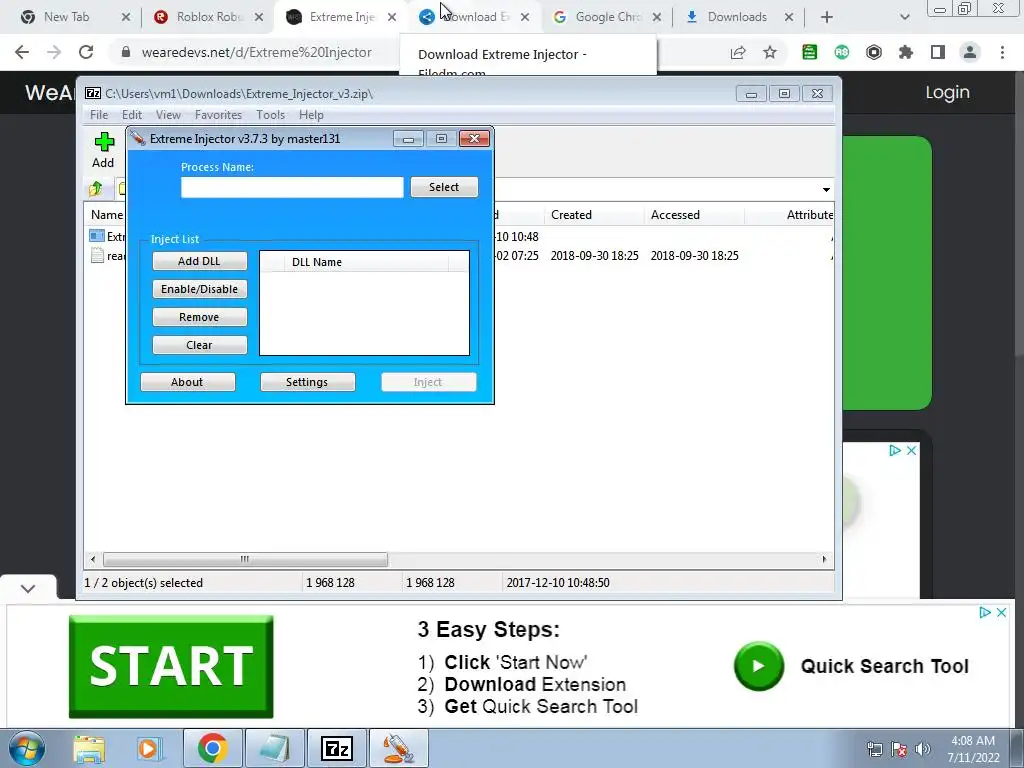Viewport: 1024px width, 768px height.
Task: Open the About dialog
Action: click(187, 382)
